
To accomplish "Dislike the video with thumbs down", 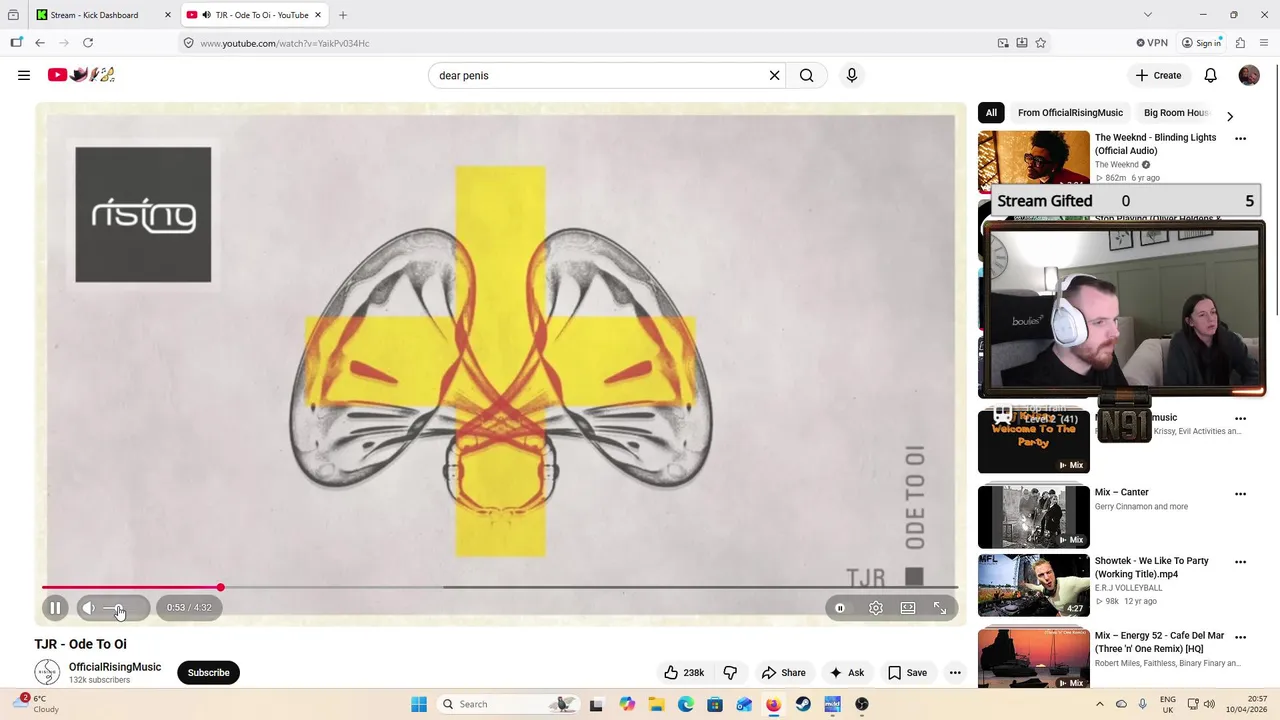I will [x=730, y=673].
